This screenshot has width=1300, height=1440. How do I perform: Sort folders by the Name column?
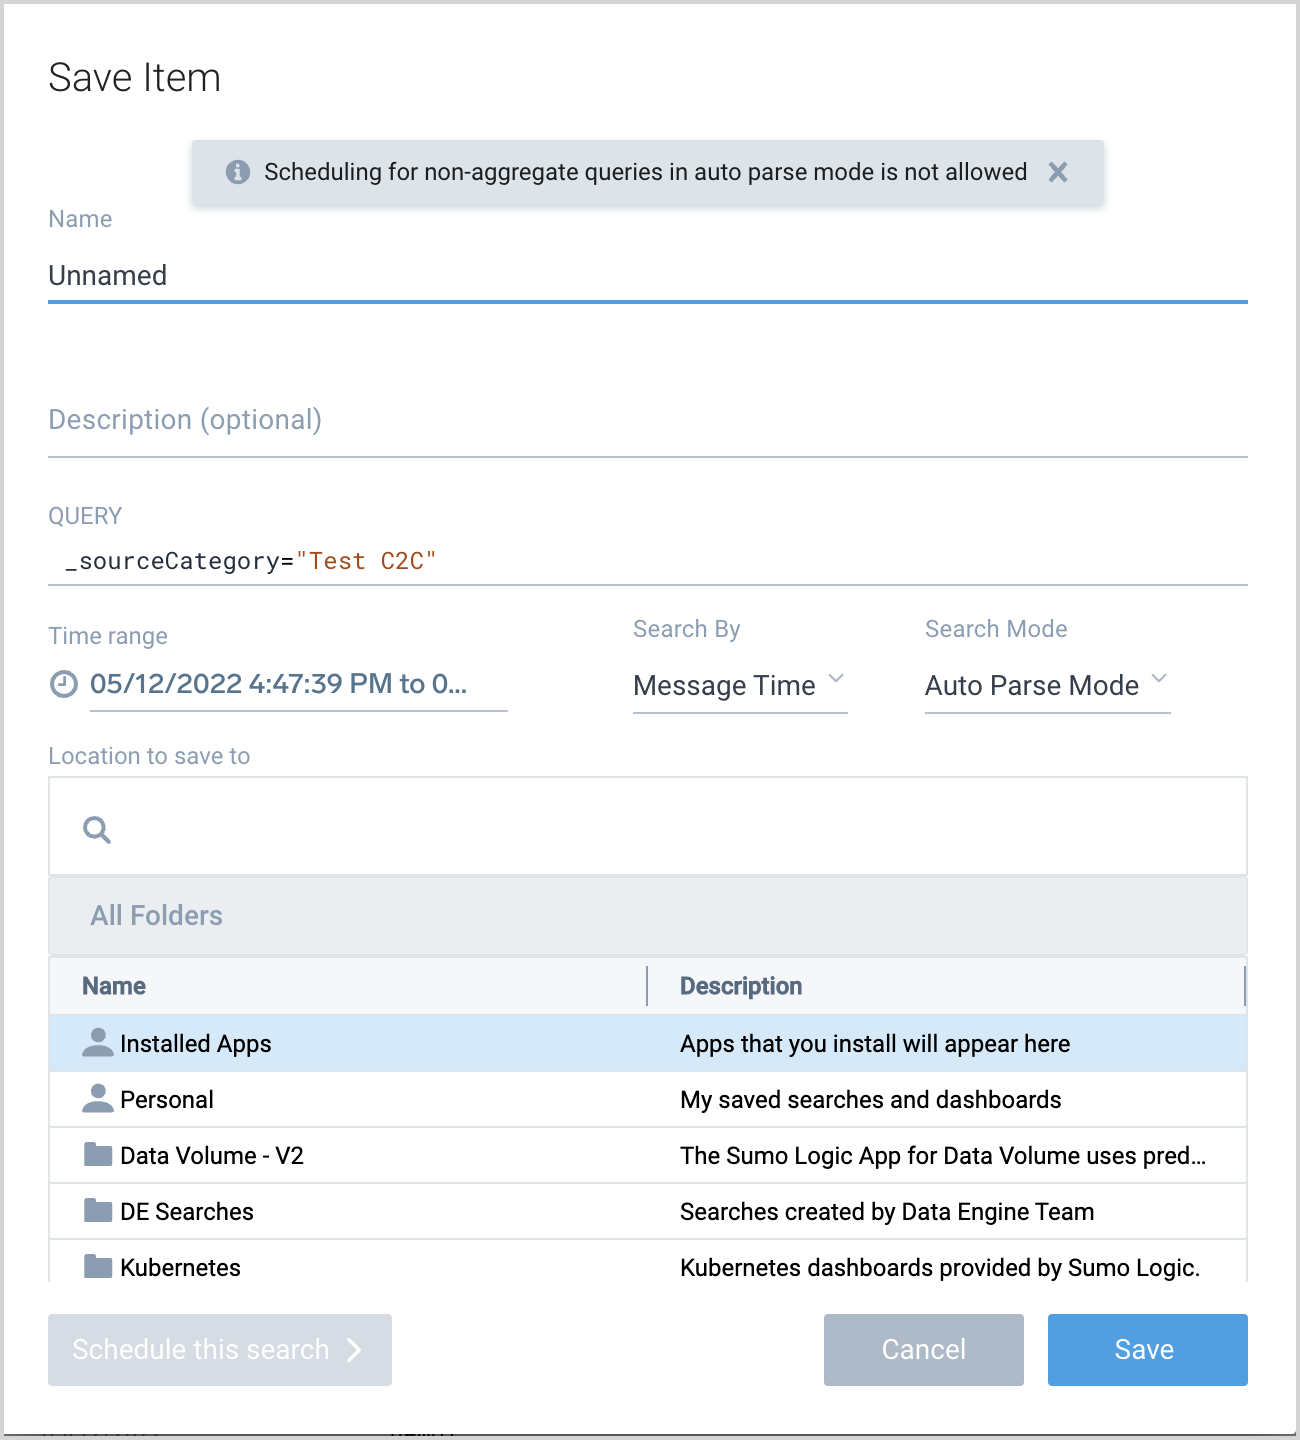point(113,985)
